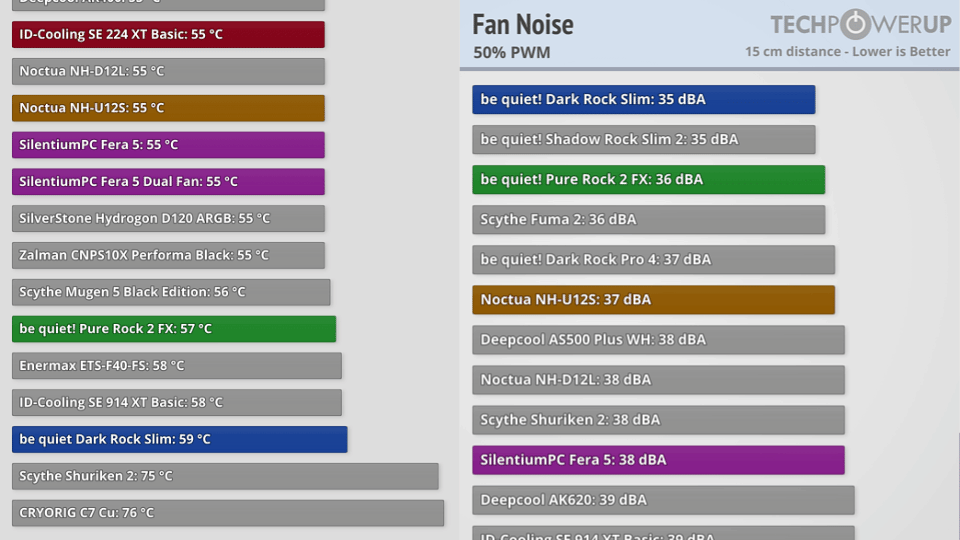The image size is (960, 540).
Task: Select the Noctua NH-U12S 55 °C bar
Action: [168, 108]
